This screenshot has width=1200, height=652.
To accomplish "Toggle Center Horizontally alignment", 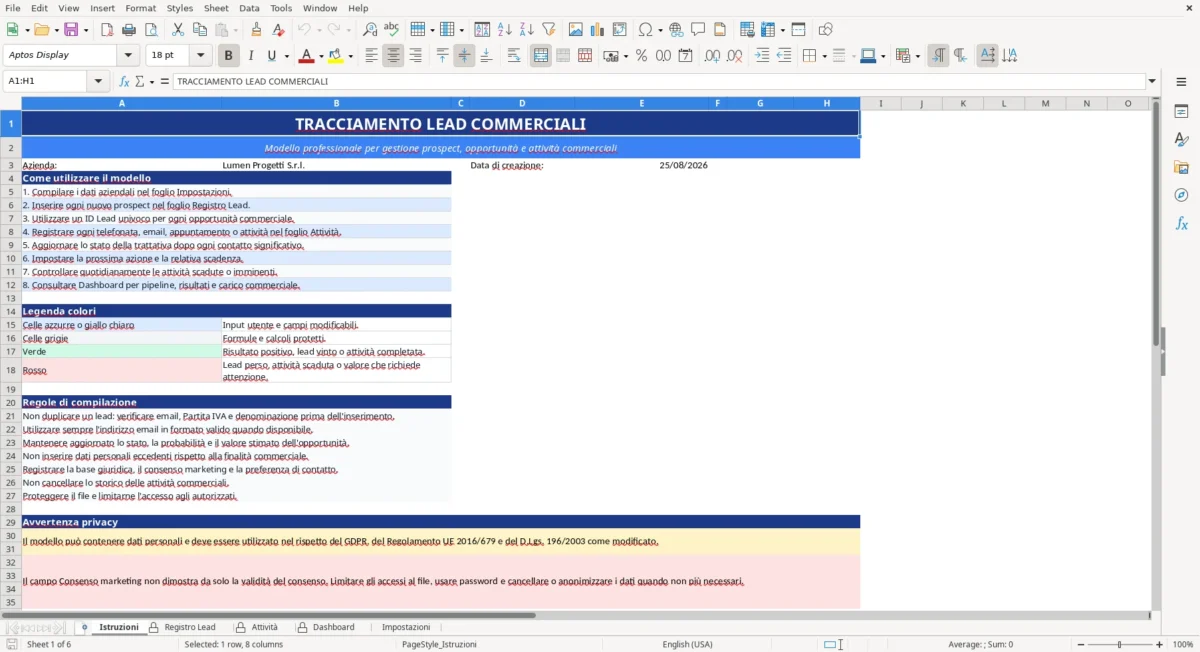I will pyautogui.click(x=394, y=56).
